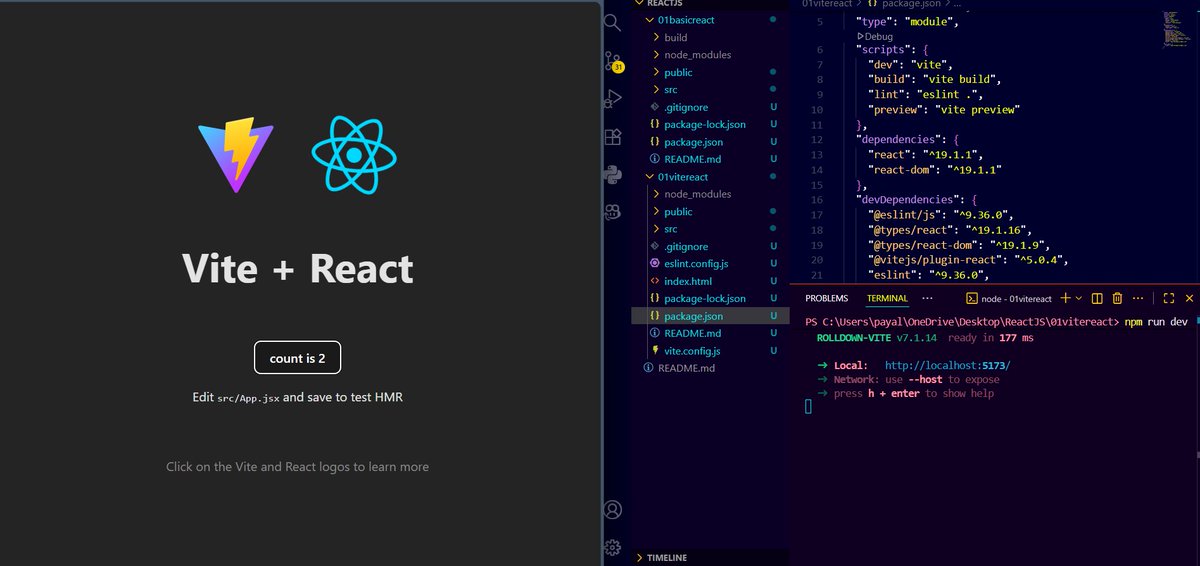Open the Python extension icon in activity bar
The width and height of the screenshot is (1200, 566).
(613, 175)
